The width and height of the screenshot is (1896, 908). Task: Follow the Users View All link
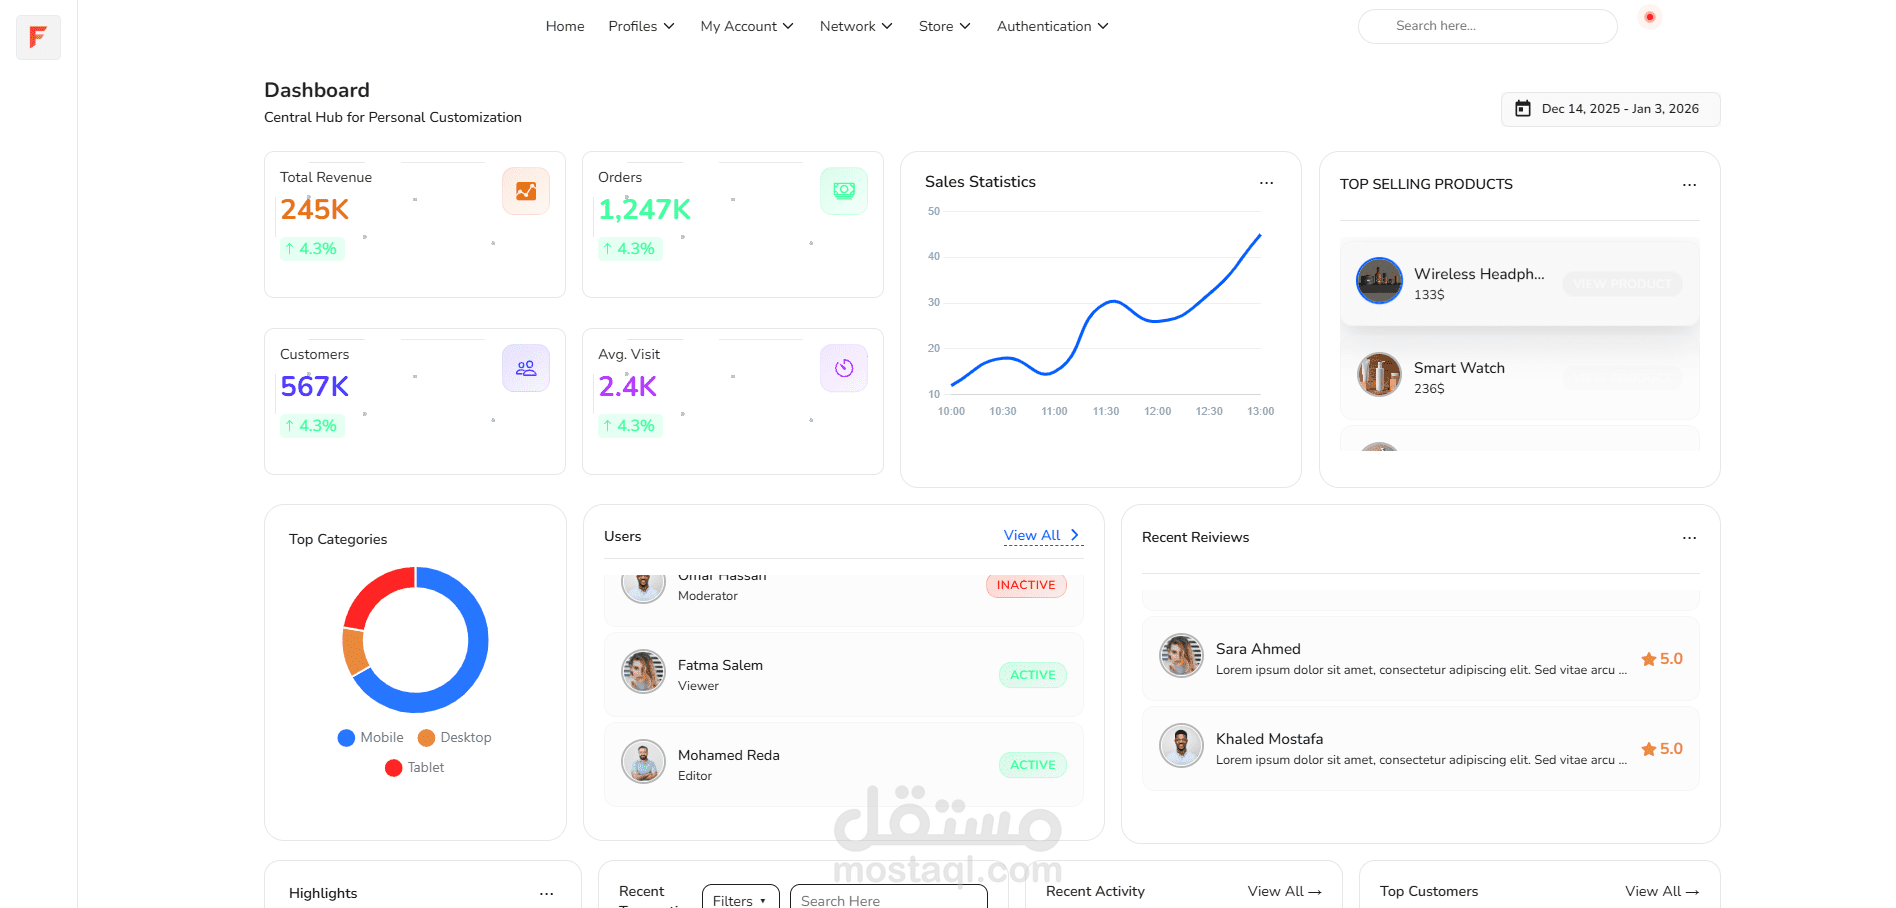coord(1042,536)
